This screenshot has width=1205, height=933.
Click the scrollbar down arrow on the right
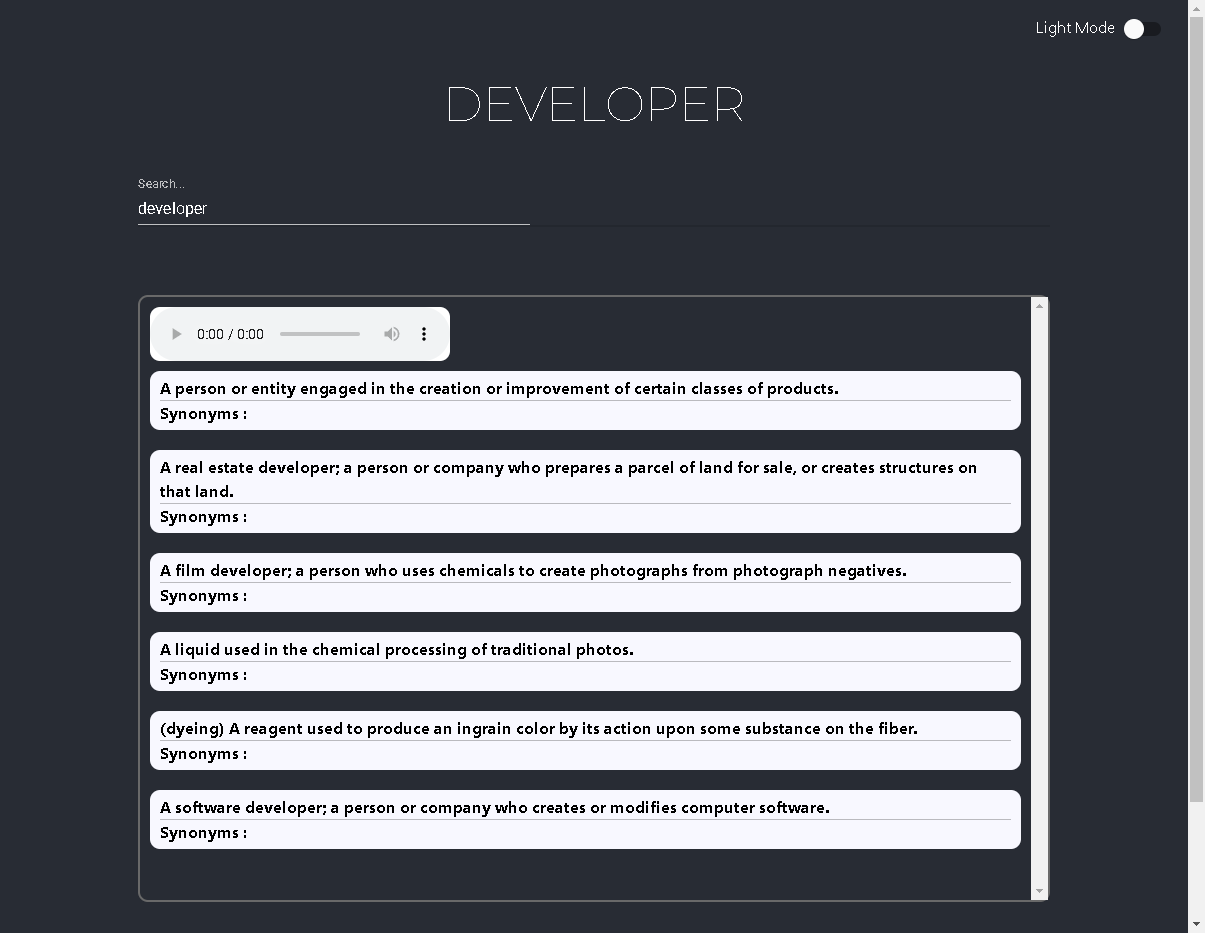(x=1196, y=925)
